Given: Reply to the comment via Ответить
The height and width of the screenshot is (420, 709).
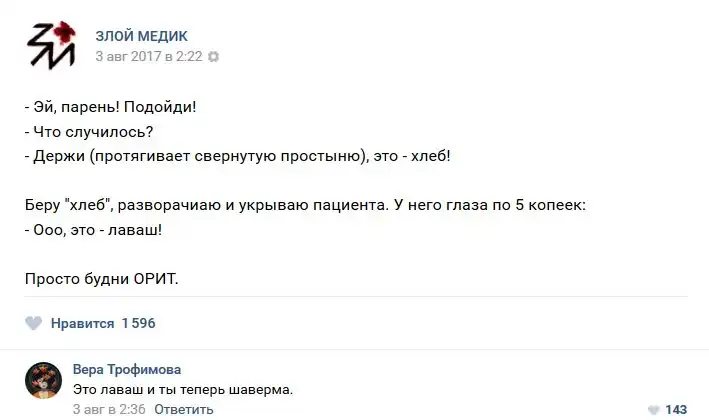Looking at the screenshot, I should coord(184,409).
